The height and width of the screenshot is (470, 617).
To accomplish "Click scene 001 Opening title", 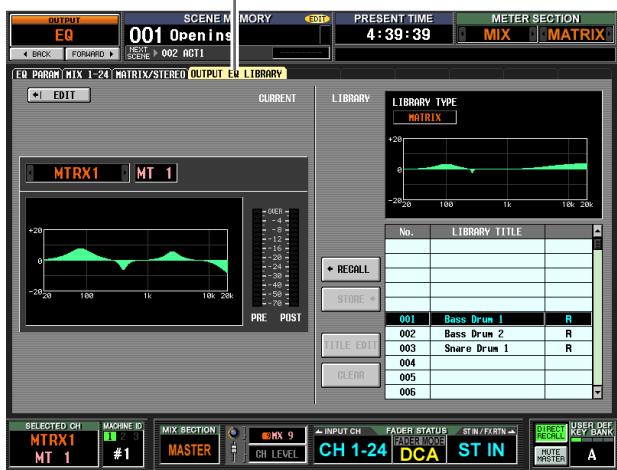I will [181, 35].
